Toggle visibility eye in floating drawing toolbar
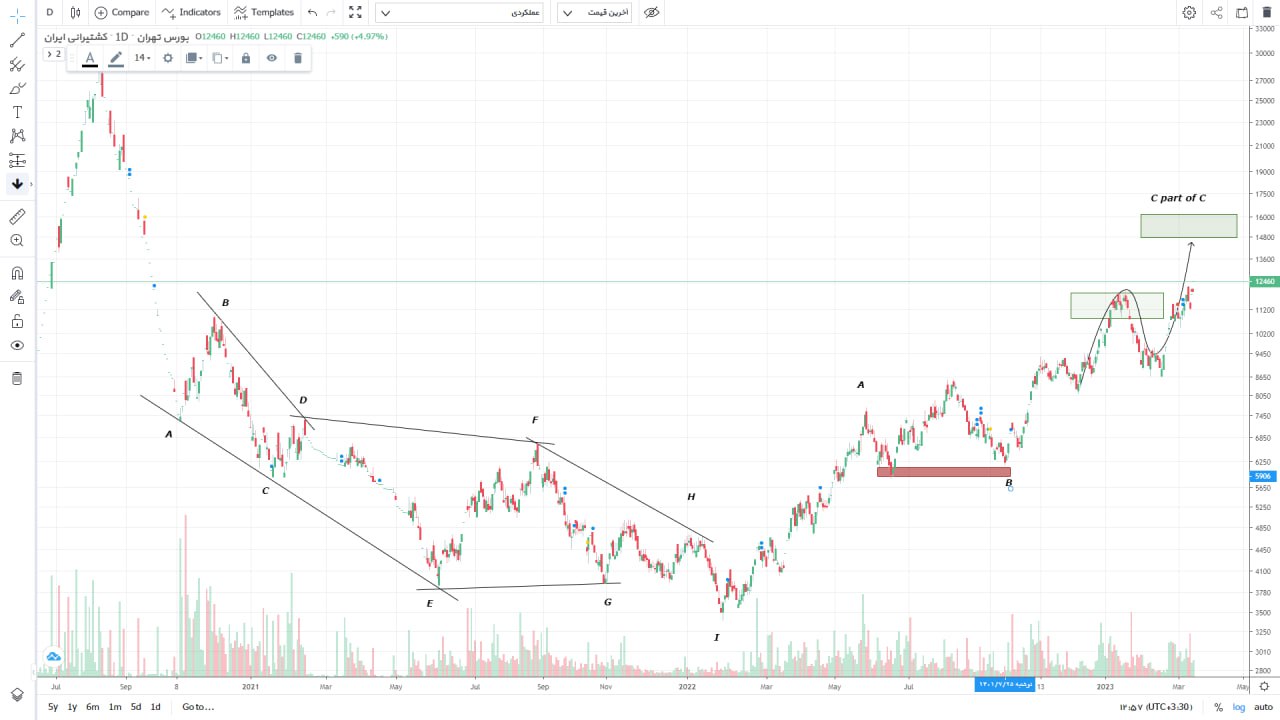The image size is (1280, 720). [271, 58]
